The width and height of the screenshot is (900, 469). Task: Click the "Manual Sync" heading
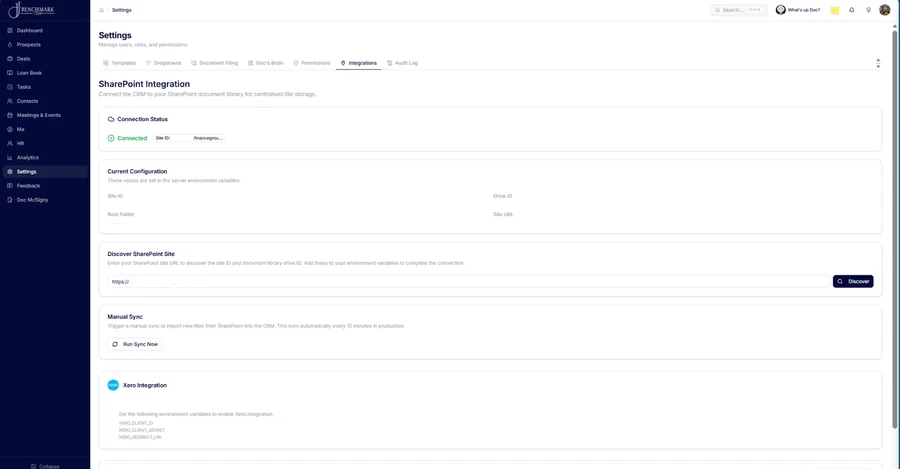tap(125, 317)
